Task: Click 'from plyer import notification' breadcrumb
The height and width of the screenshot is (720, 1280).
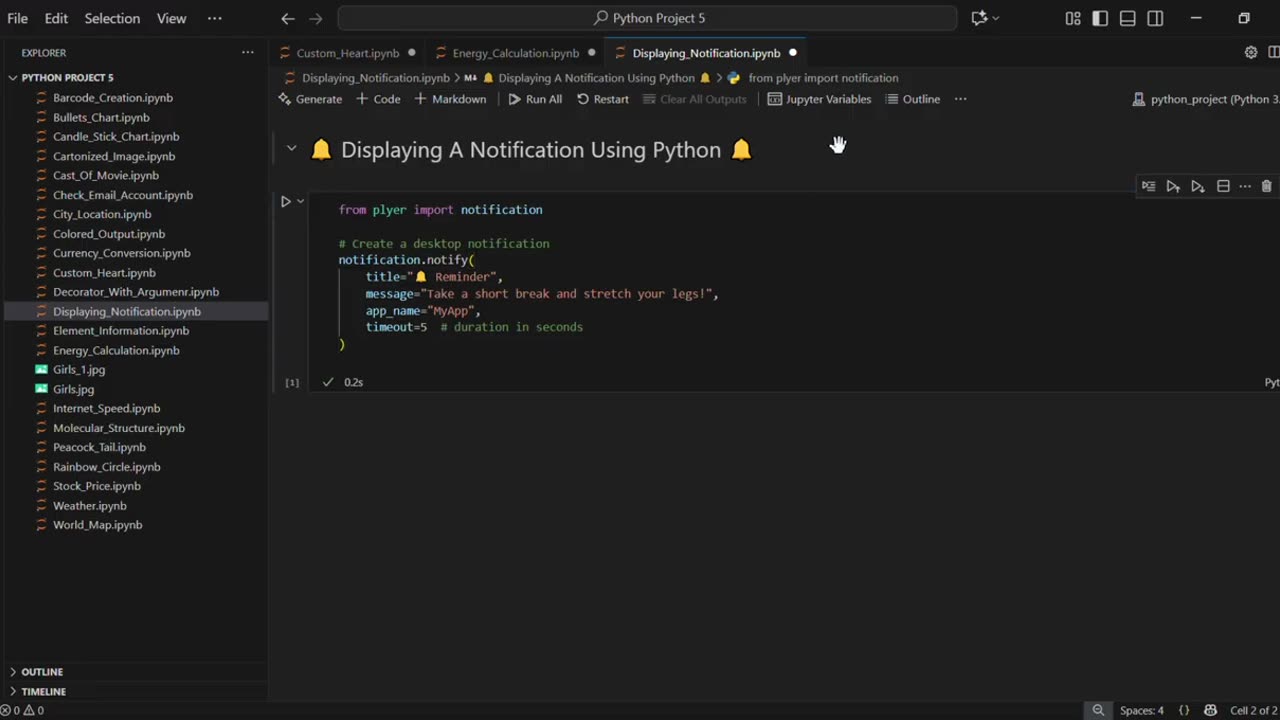Action: [823, 78]
